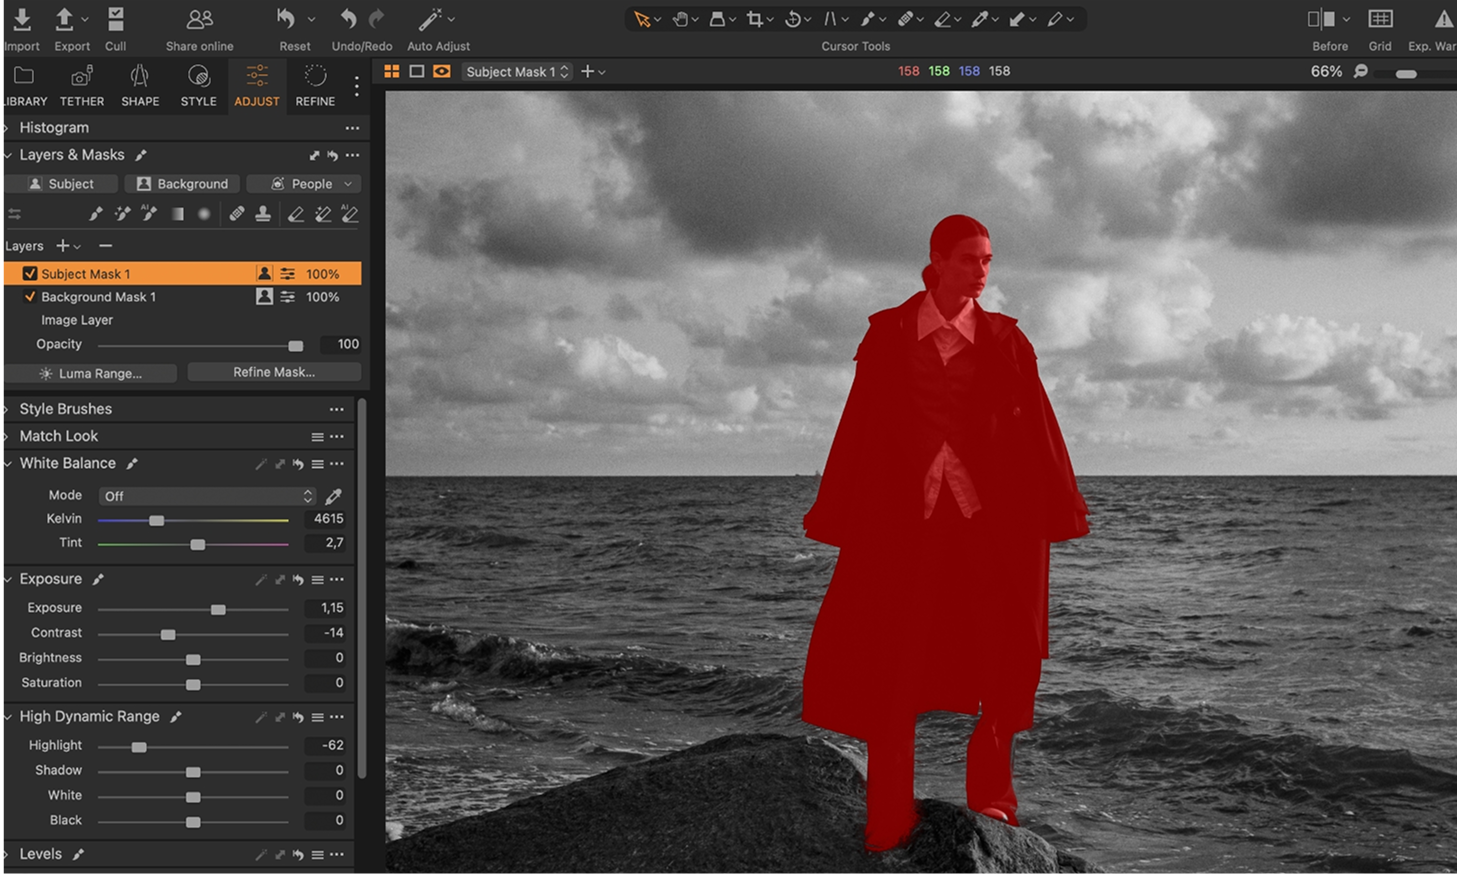1457x874 pixels.
Task: Expand the Histogram panel
Action: tap(7, 128)
